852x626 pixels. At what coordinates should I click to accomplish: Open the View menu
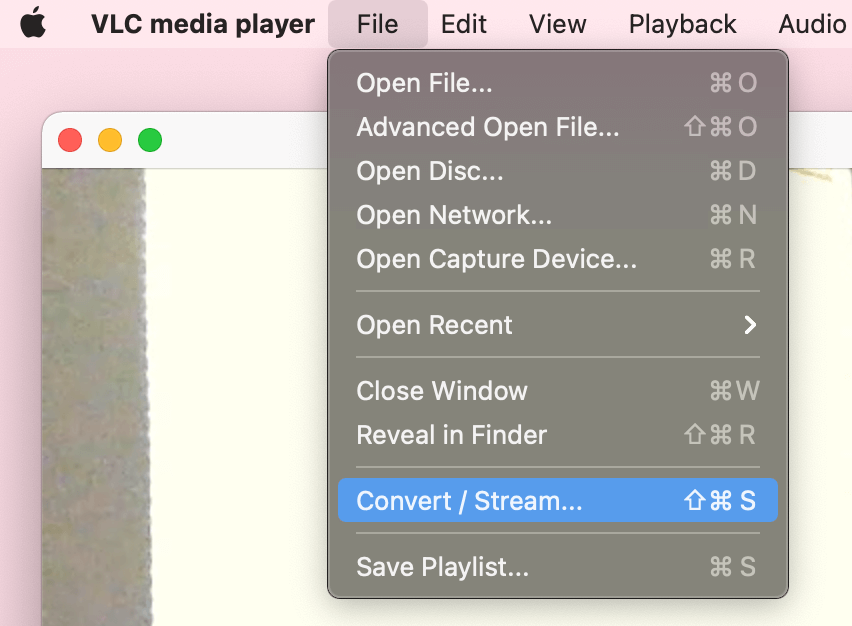click(557, 23)
